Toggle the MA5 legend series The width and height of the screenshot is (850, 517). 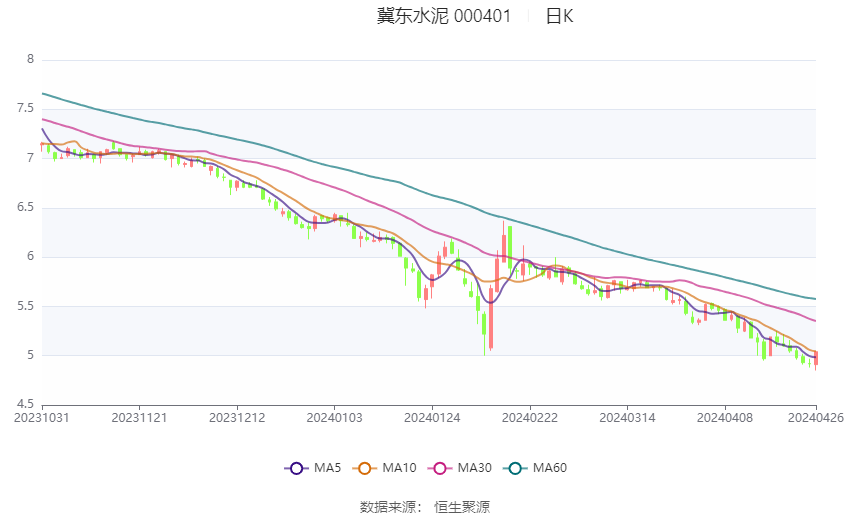pyautogui.click(x=313, y=468)
